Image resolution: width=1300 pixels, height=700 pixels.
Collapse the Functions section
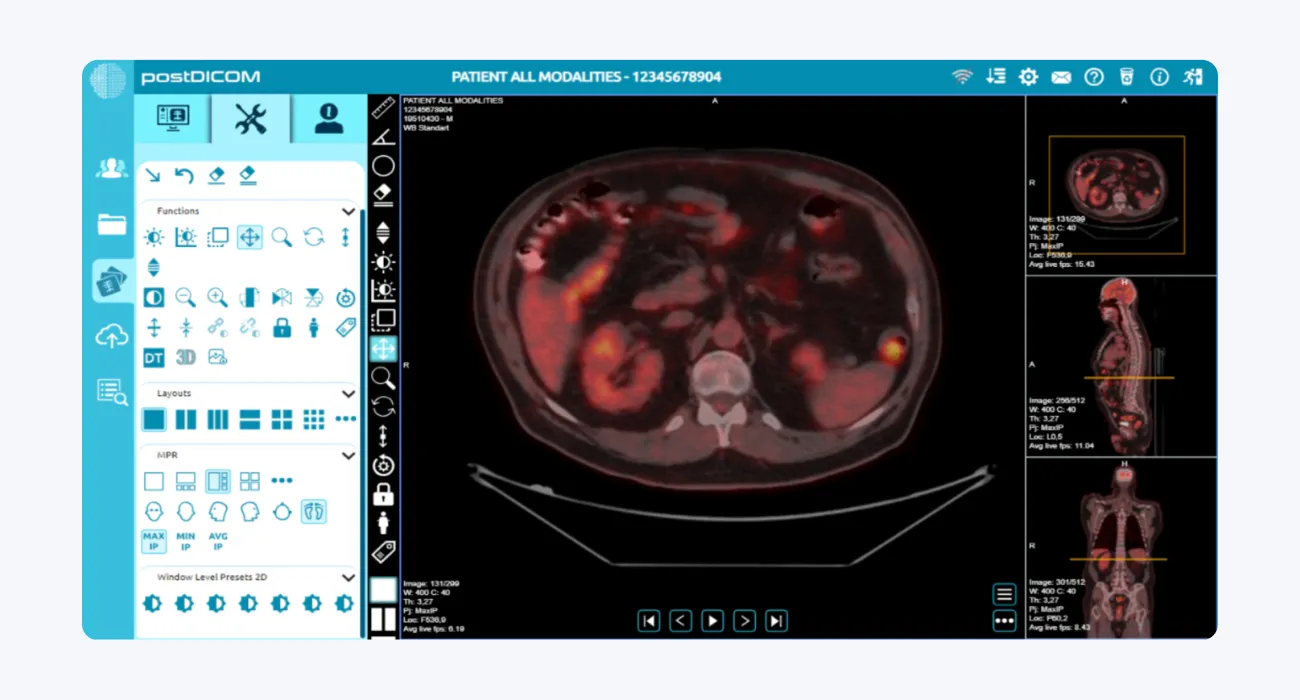349,211
